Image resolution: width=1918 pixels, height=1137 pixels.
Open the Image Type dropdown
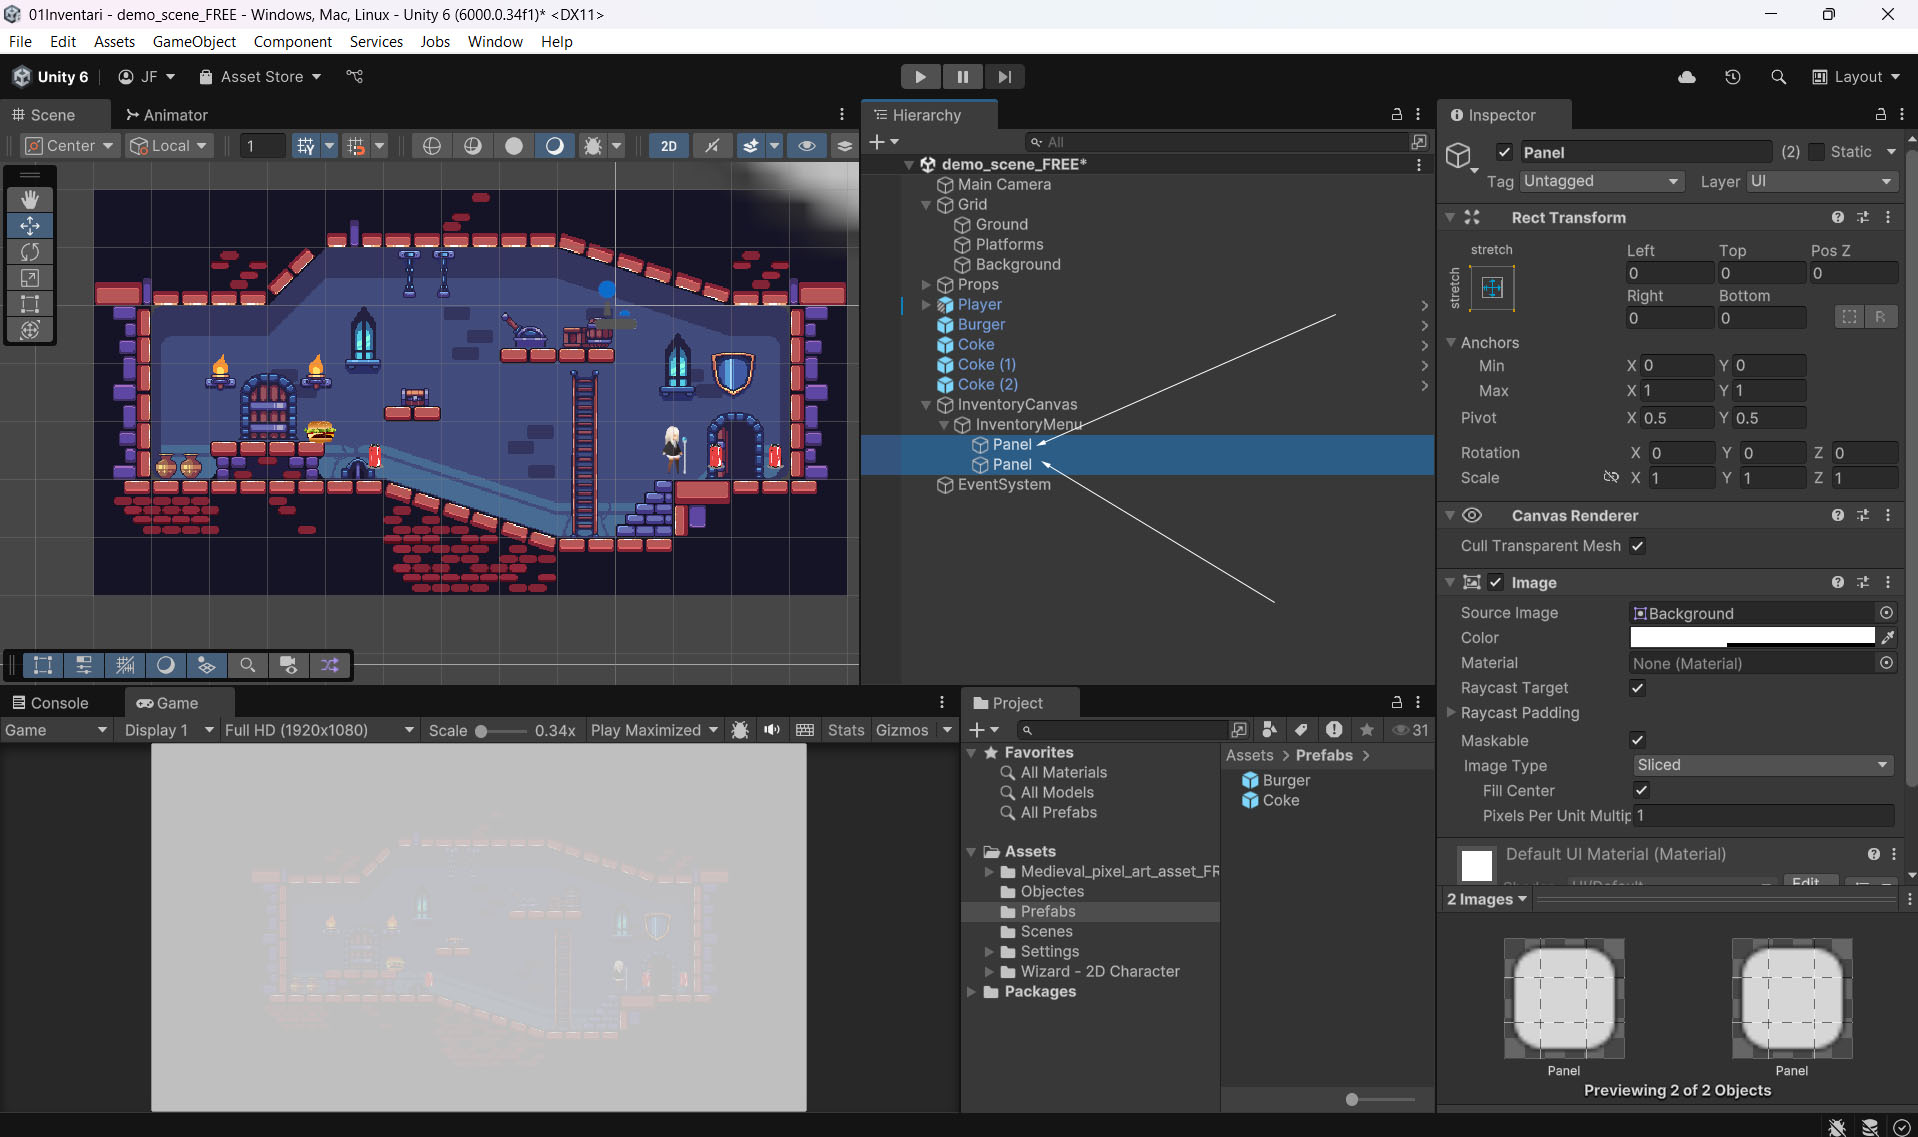1763,765
